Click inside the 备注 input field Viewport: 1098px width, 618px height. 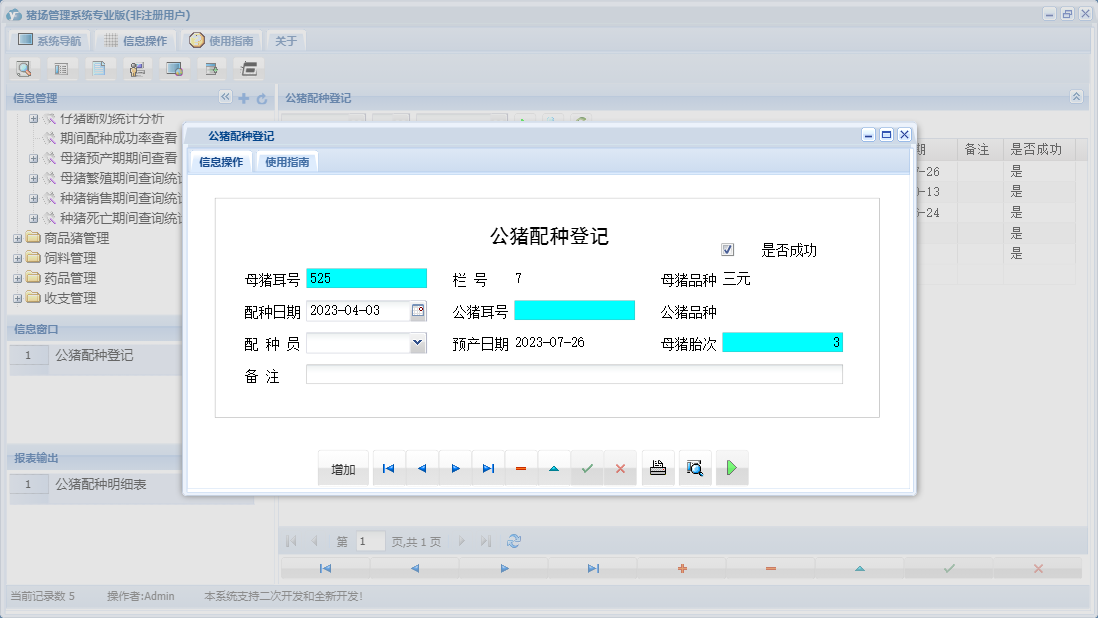pyautogui.click(x=575, y=375)
